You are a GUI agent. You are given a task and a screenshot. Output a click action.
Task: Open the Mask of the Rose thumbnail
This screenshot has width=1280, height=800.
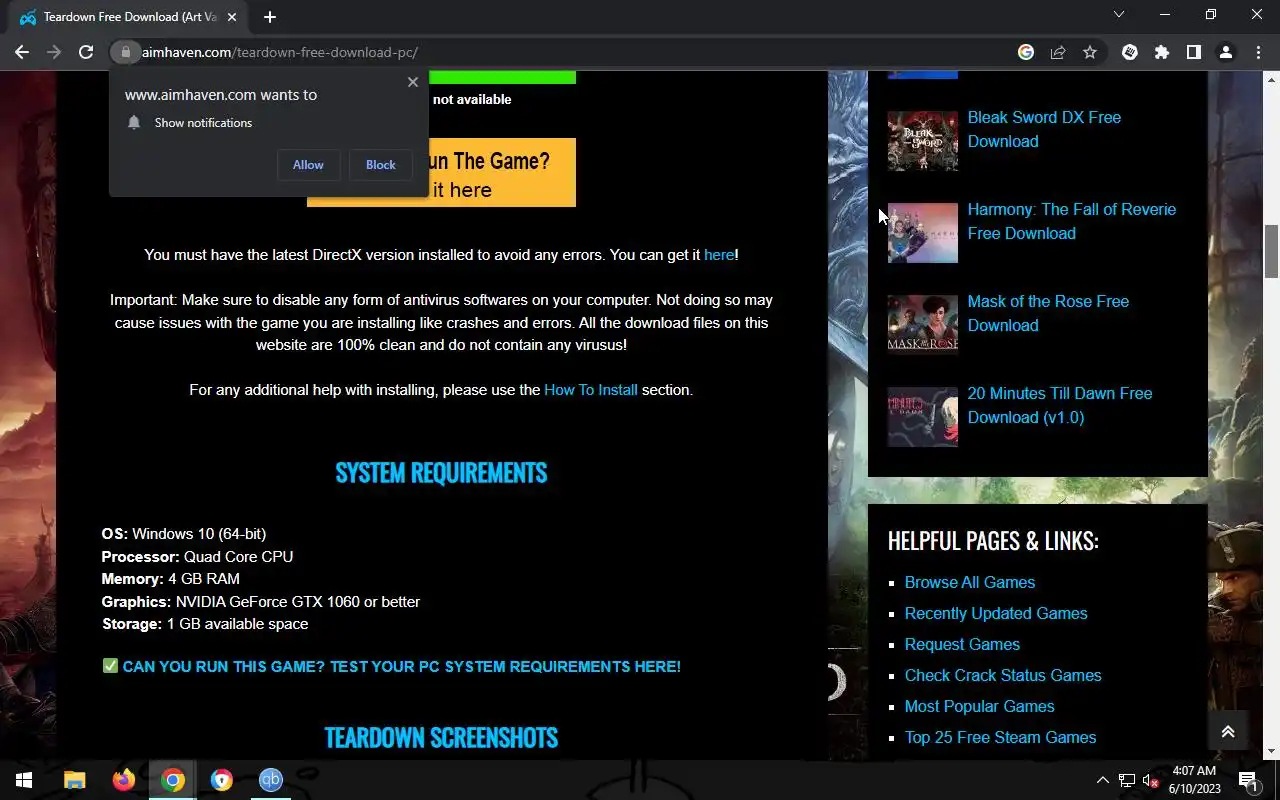click(923, 325)
